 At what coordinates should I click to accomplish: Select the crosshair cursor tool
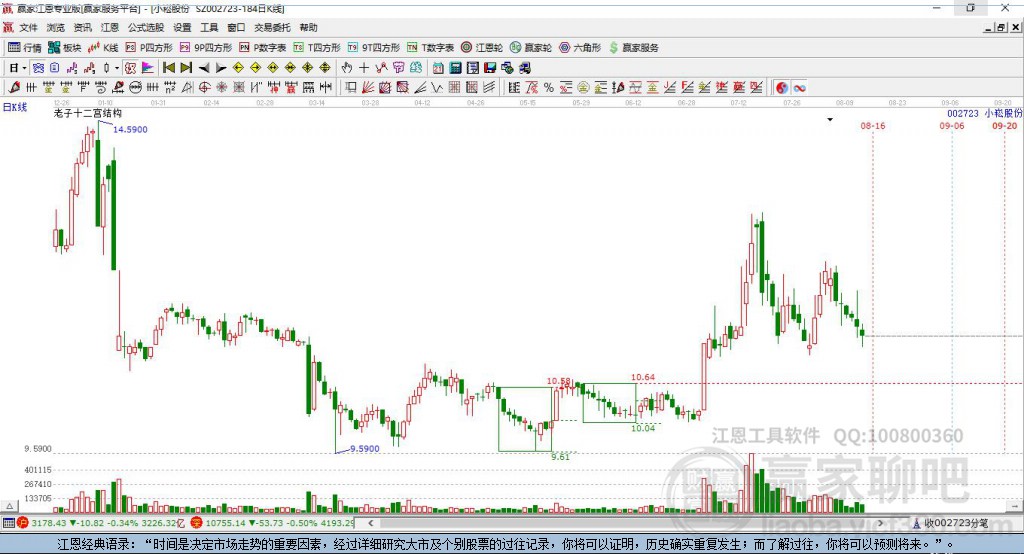click(364, 68)
